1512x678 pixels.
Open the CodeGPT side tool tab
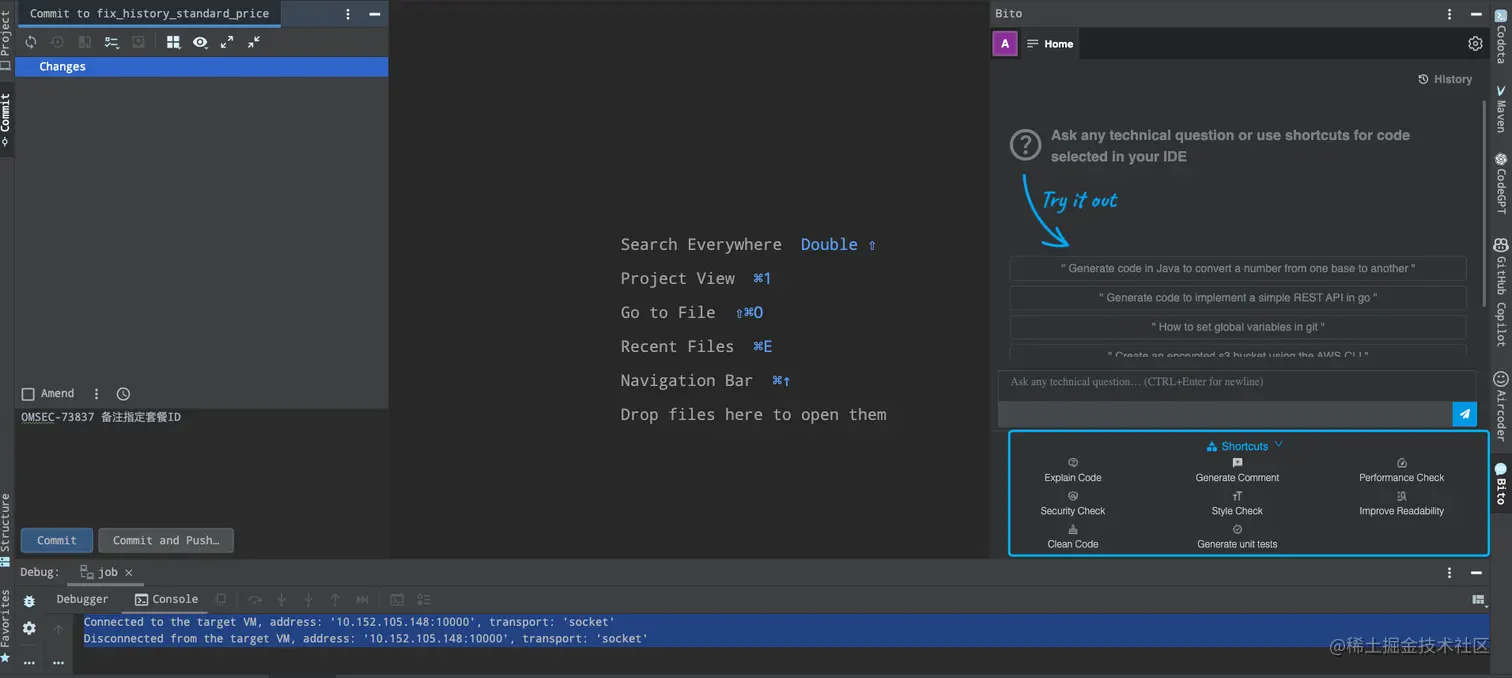(1501, 183)
